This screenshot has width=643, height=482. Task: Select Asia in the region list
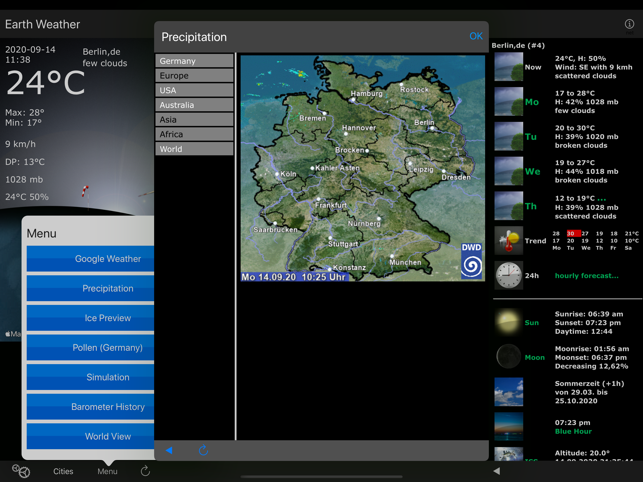(x=194, y=119)
